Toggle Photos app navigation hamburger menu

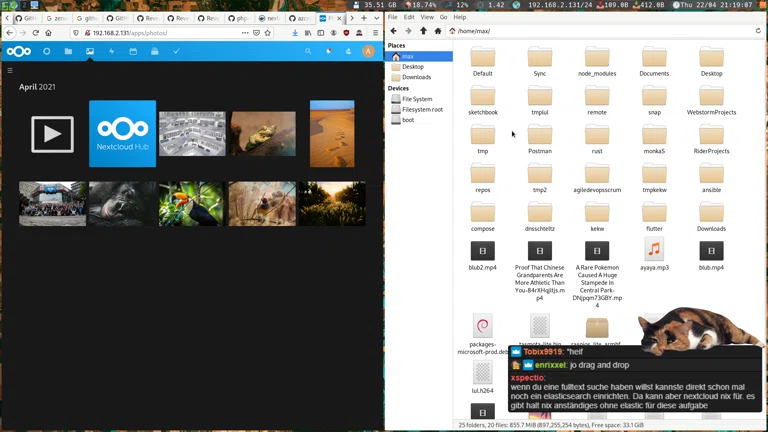(x=10, y=71)
